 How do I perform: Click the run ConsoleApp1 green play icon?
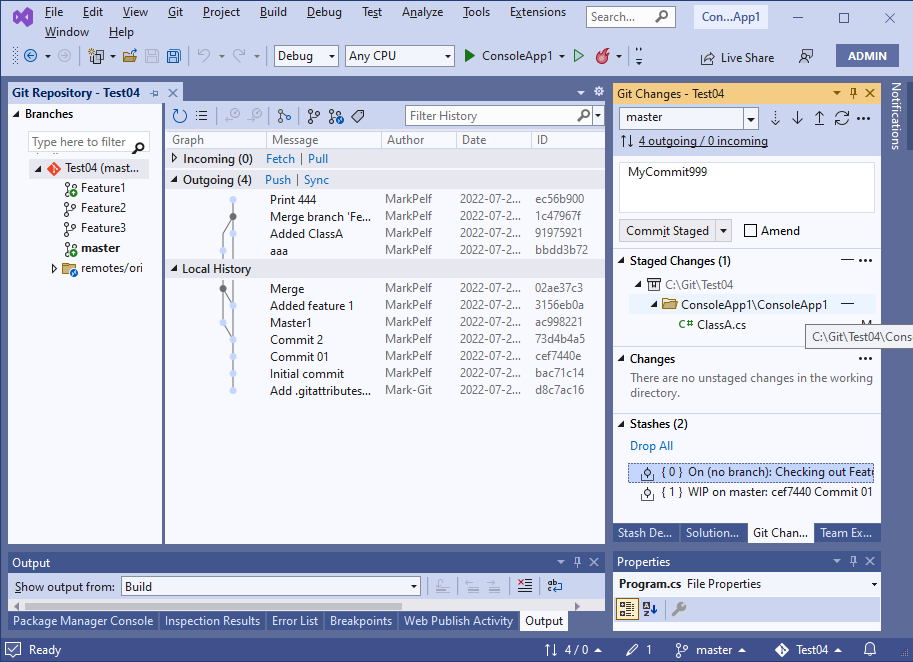coord(579,56)
